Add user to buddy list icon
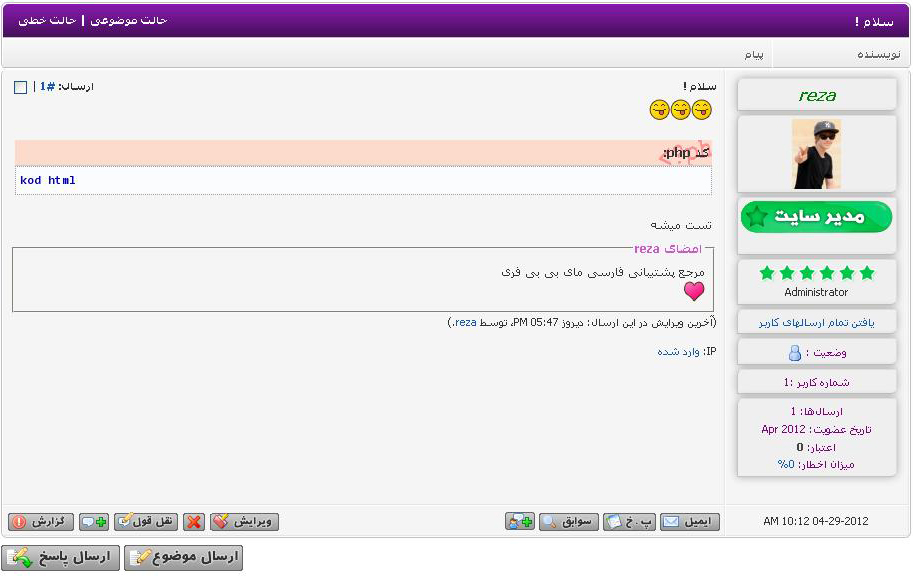Screen dimensions: 913x576 pos(520,521)
